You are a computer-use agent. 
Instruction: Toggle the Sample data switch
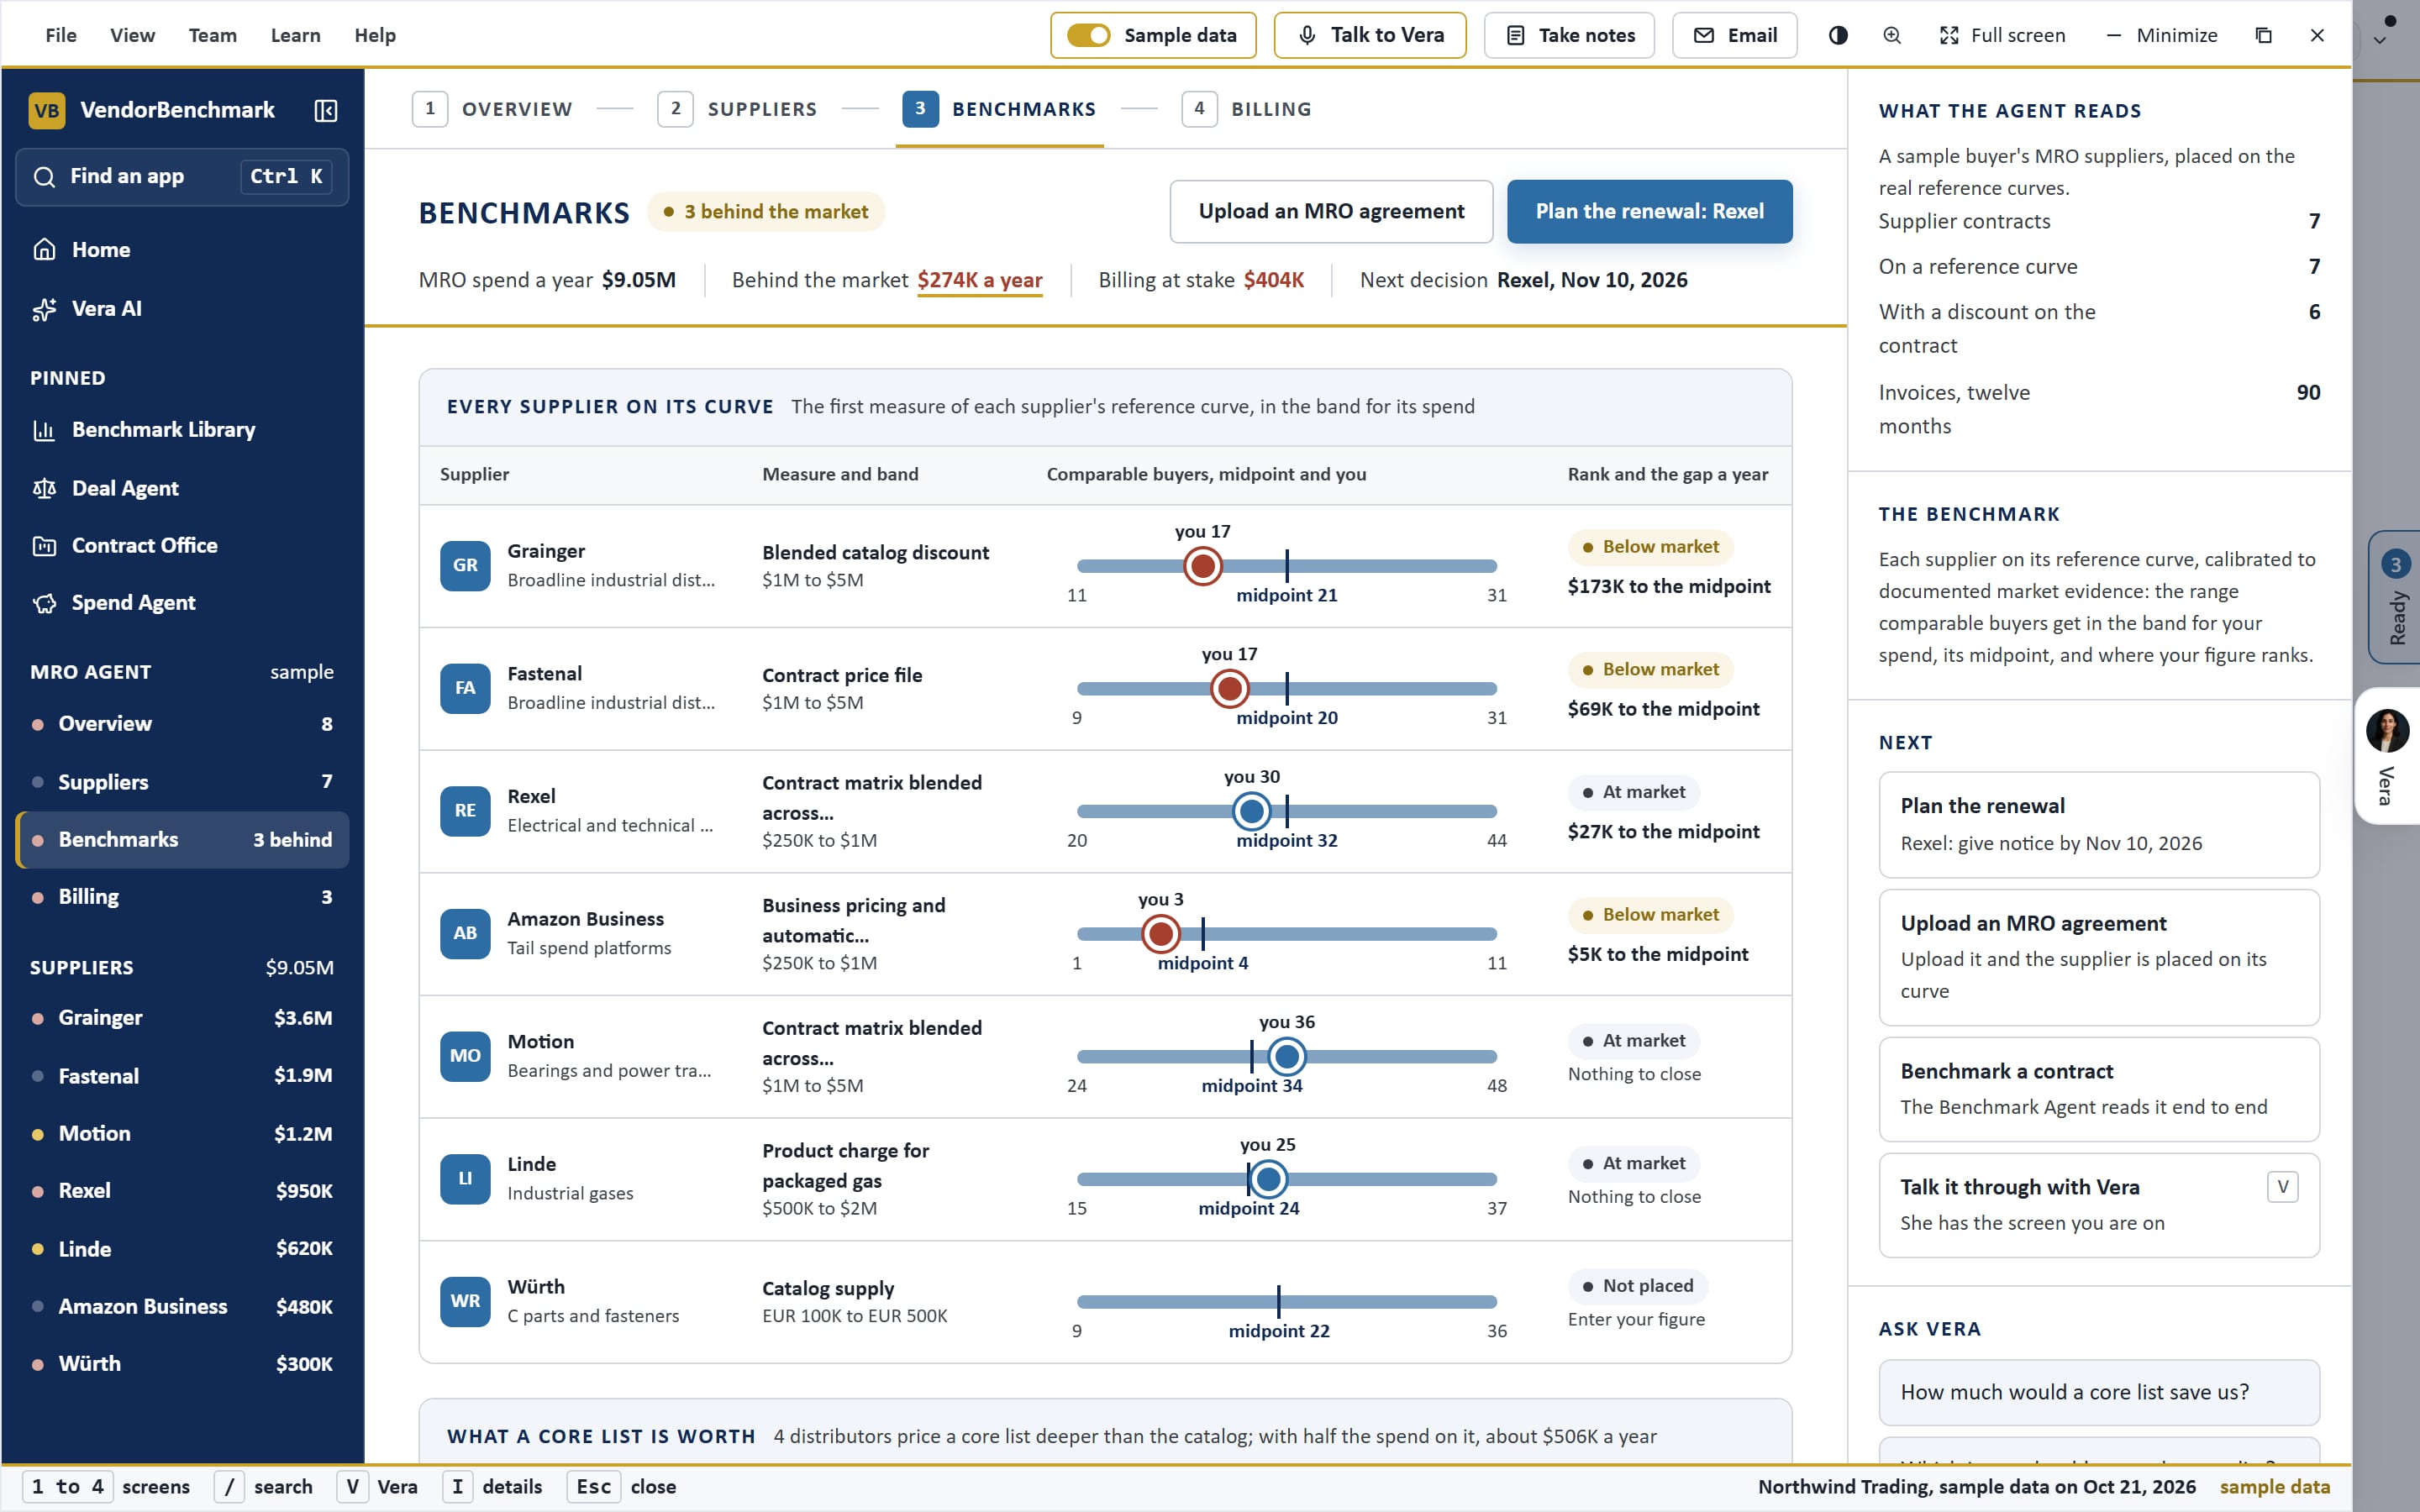[x=1088, y=35]
